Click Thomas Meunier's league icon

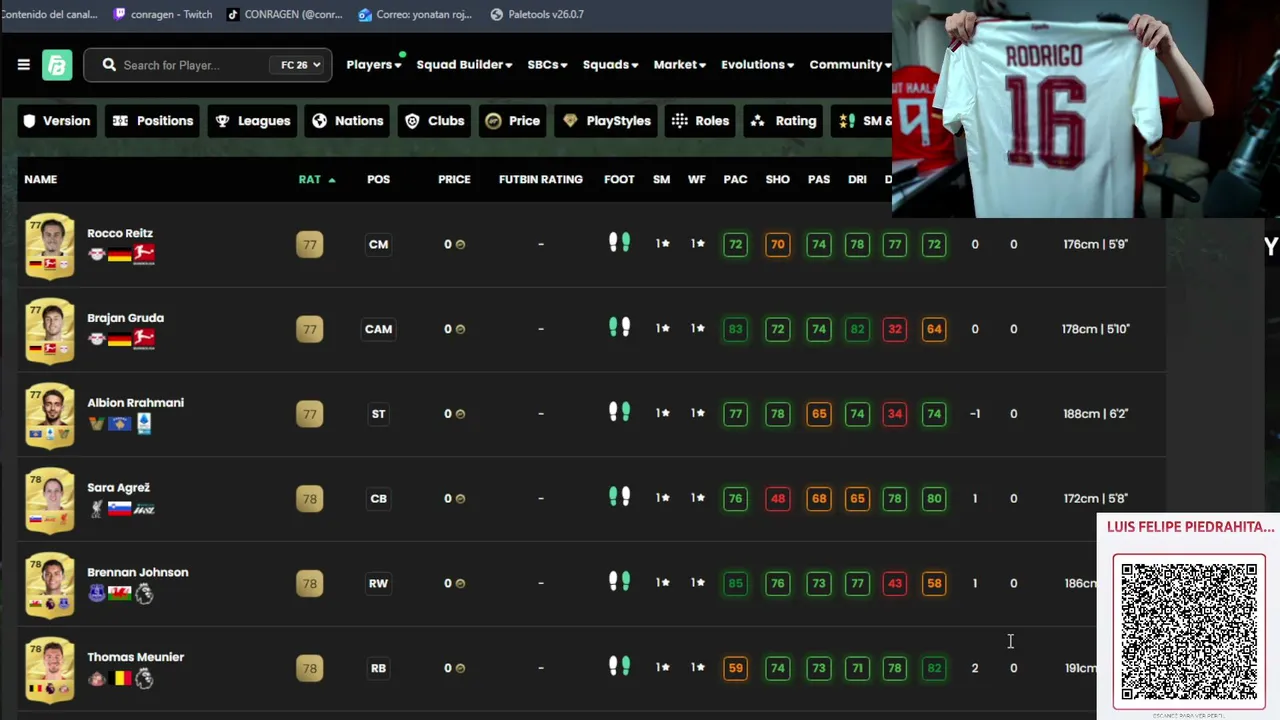pyautogui.click(x=144, y=679)
